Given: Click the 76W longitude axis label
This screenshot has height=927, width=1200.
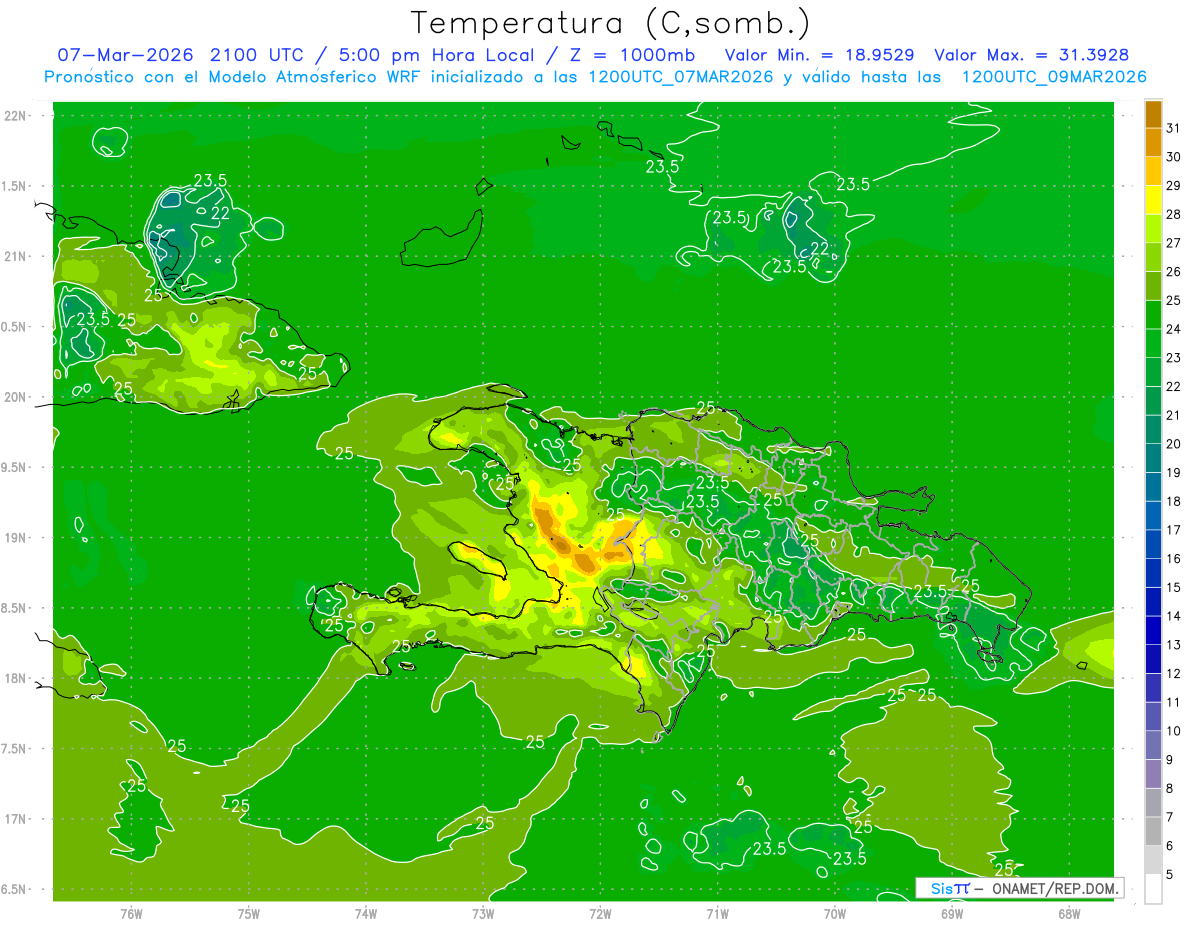Looking at the screenshot, I should click(x=131, y=914).
